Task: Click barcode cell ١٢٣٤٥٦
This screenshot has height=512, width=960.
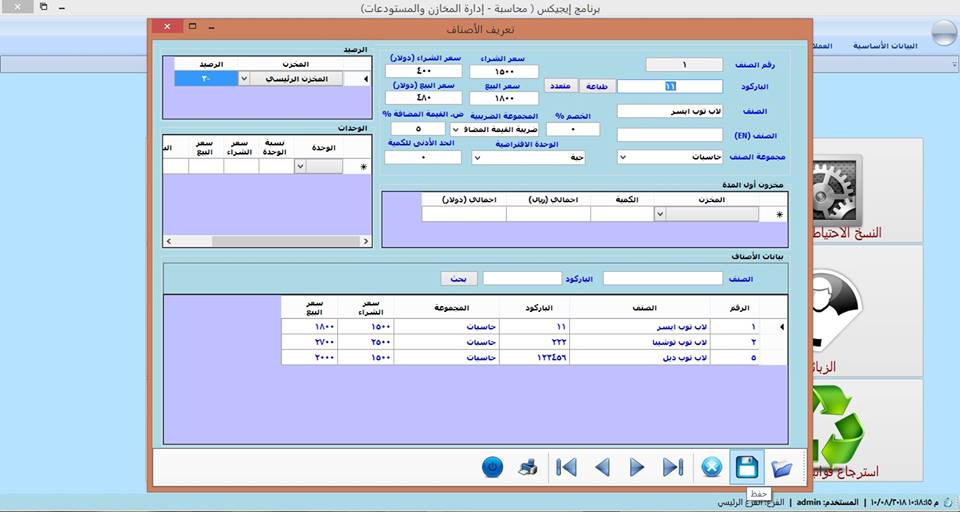Action: coord(534,358)
